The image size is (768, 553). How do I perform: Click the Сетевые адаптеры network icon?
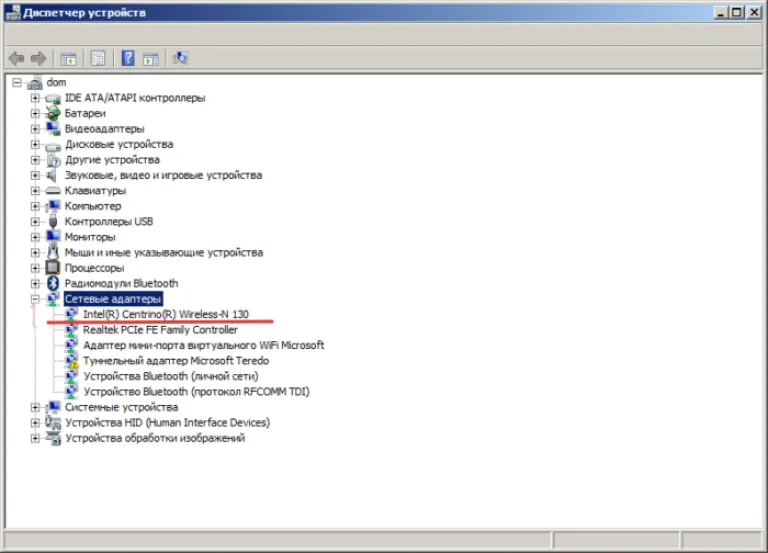click(x=53, y=299)
